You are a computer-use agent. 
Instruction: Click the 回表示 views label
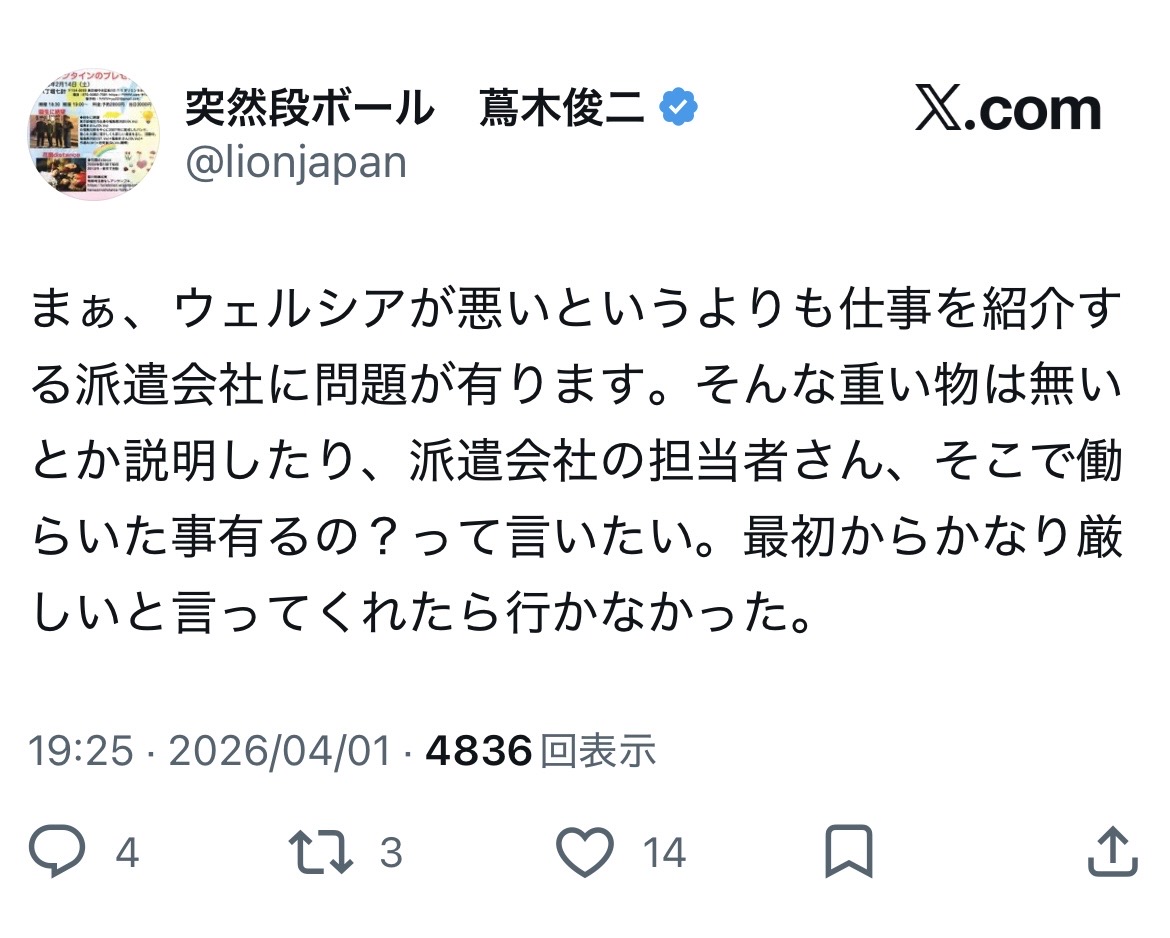tap(598, 750)
